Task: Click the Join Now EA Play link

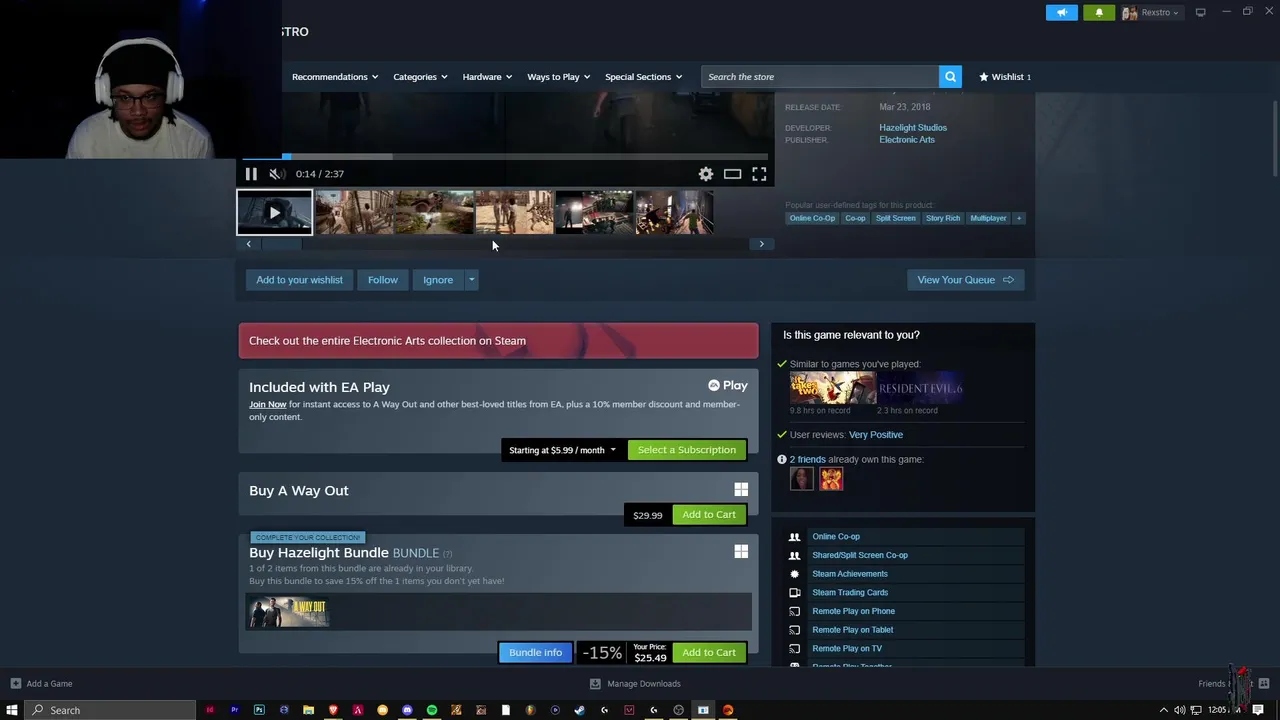Action: (x=267, y=404)
